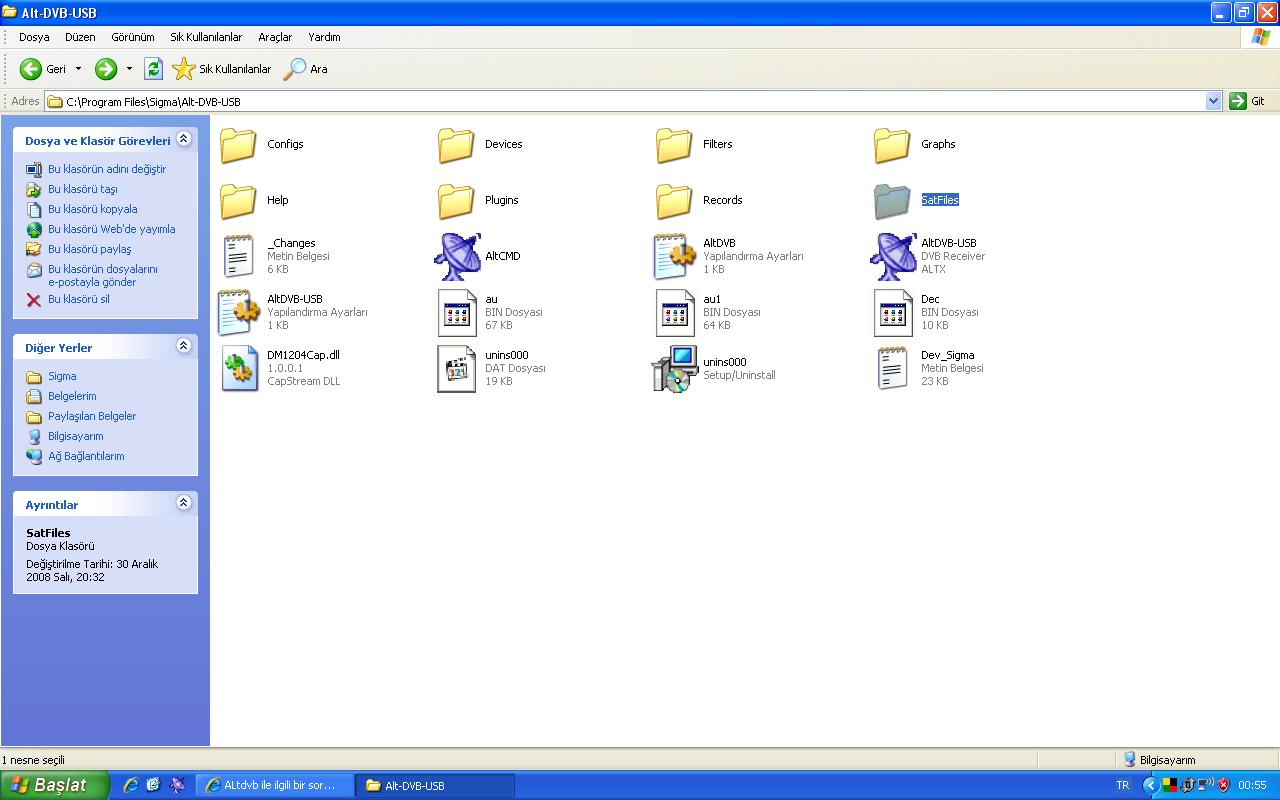Click the address bar path field
The width and height of the screenshot is (1280, 800).
click(625, 101)
